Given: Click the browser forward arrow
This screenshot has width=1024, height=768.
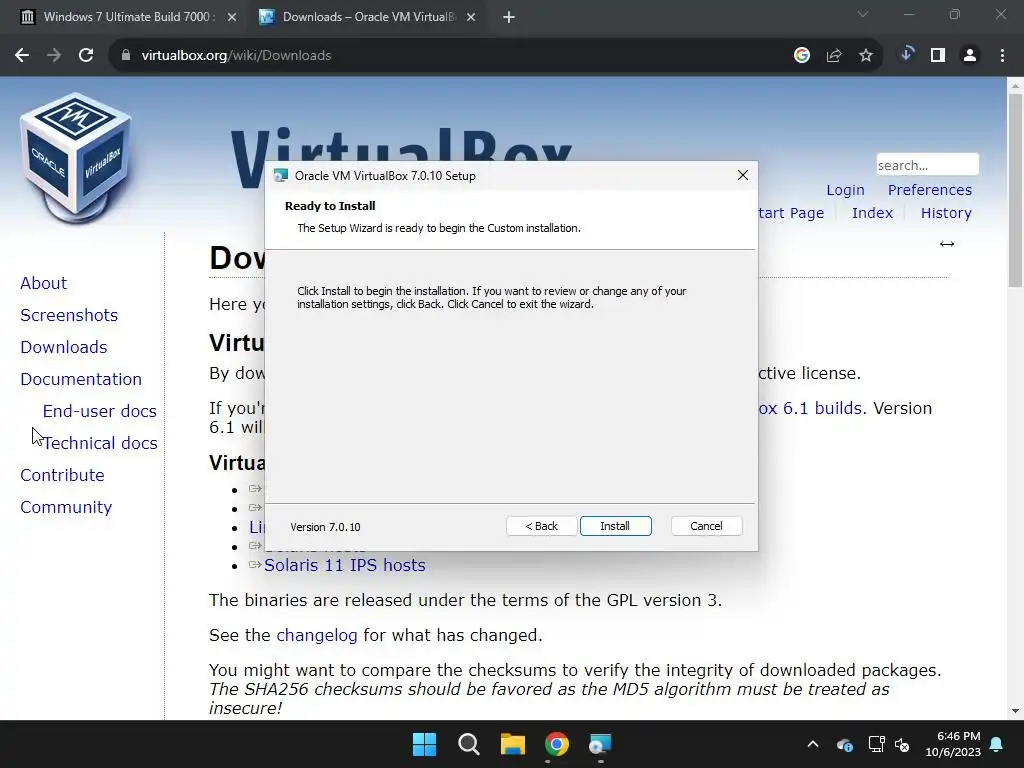Looking at the screenshot, I should 54,56.
